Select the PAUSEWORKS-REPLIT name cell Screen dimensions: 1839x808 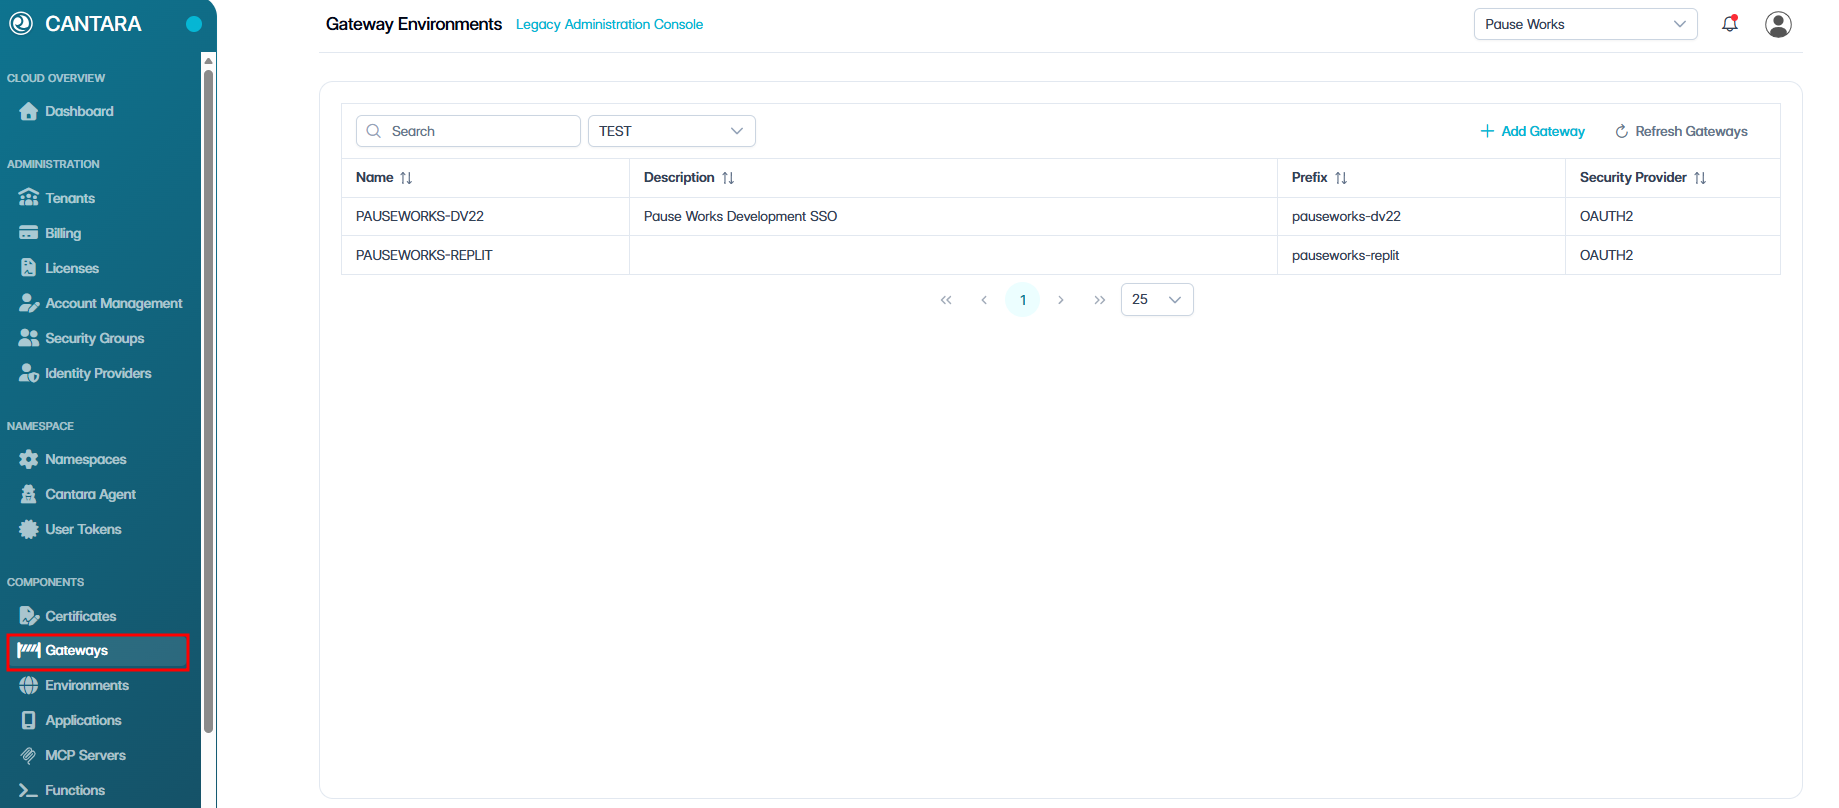485,255
